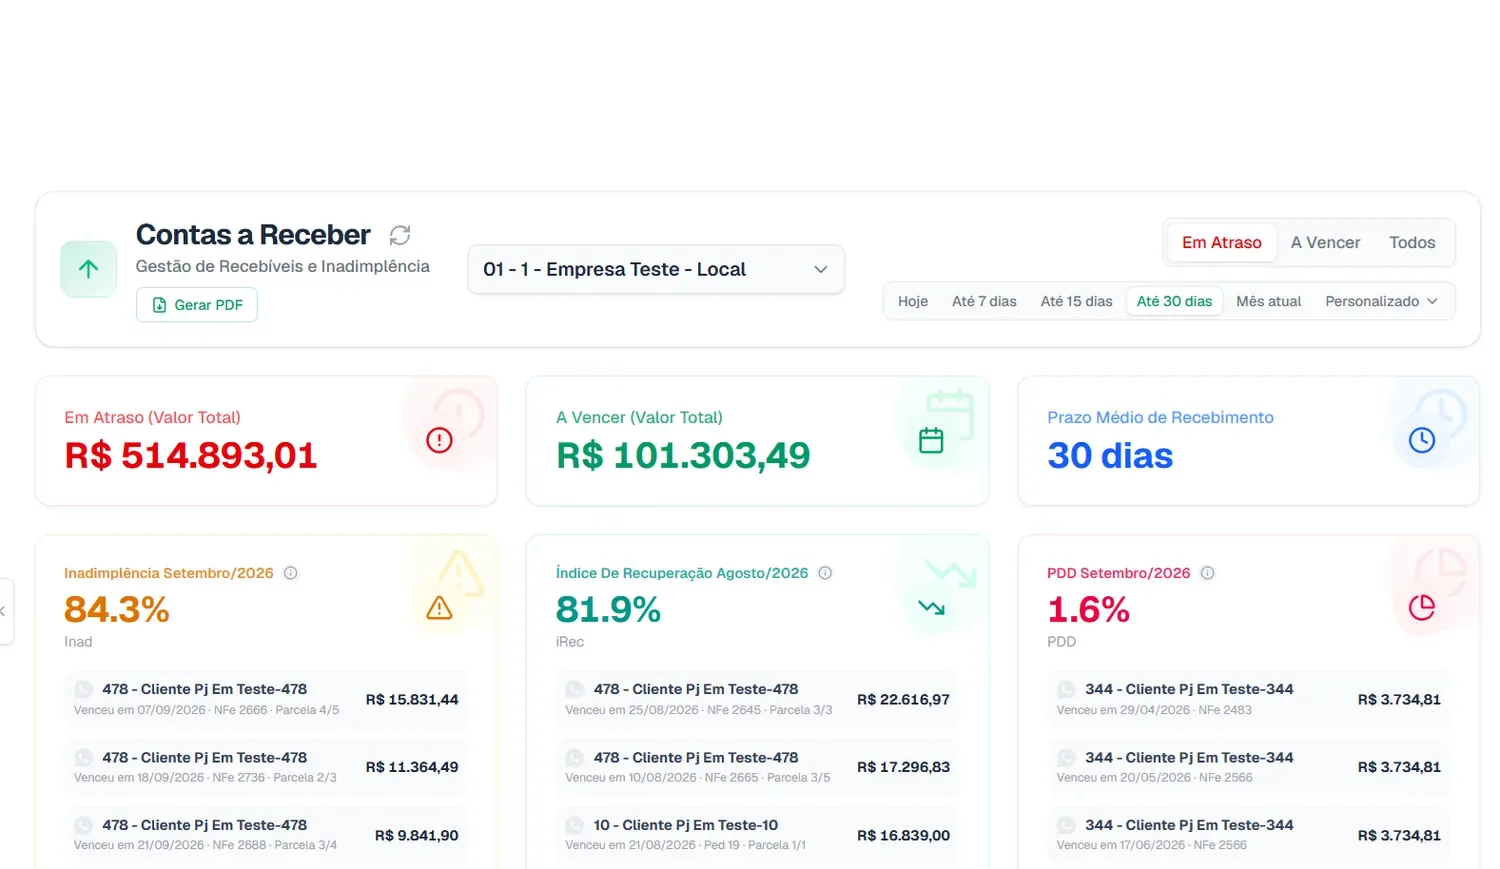1500x869 pixels.
Task: Click the 30 dias value
Action: 1110,456
